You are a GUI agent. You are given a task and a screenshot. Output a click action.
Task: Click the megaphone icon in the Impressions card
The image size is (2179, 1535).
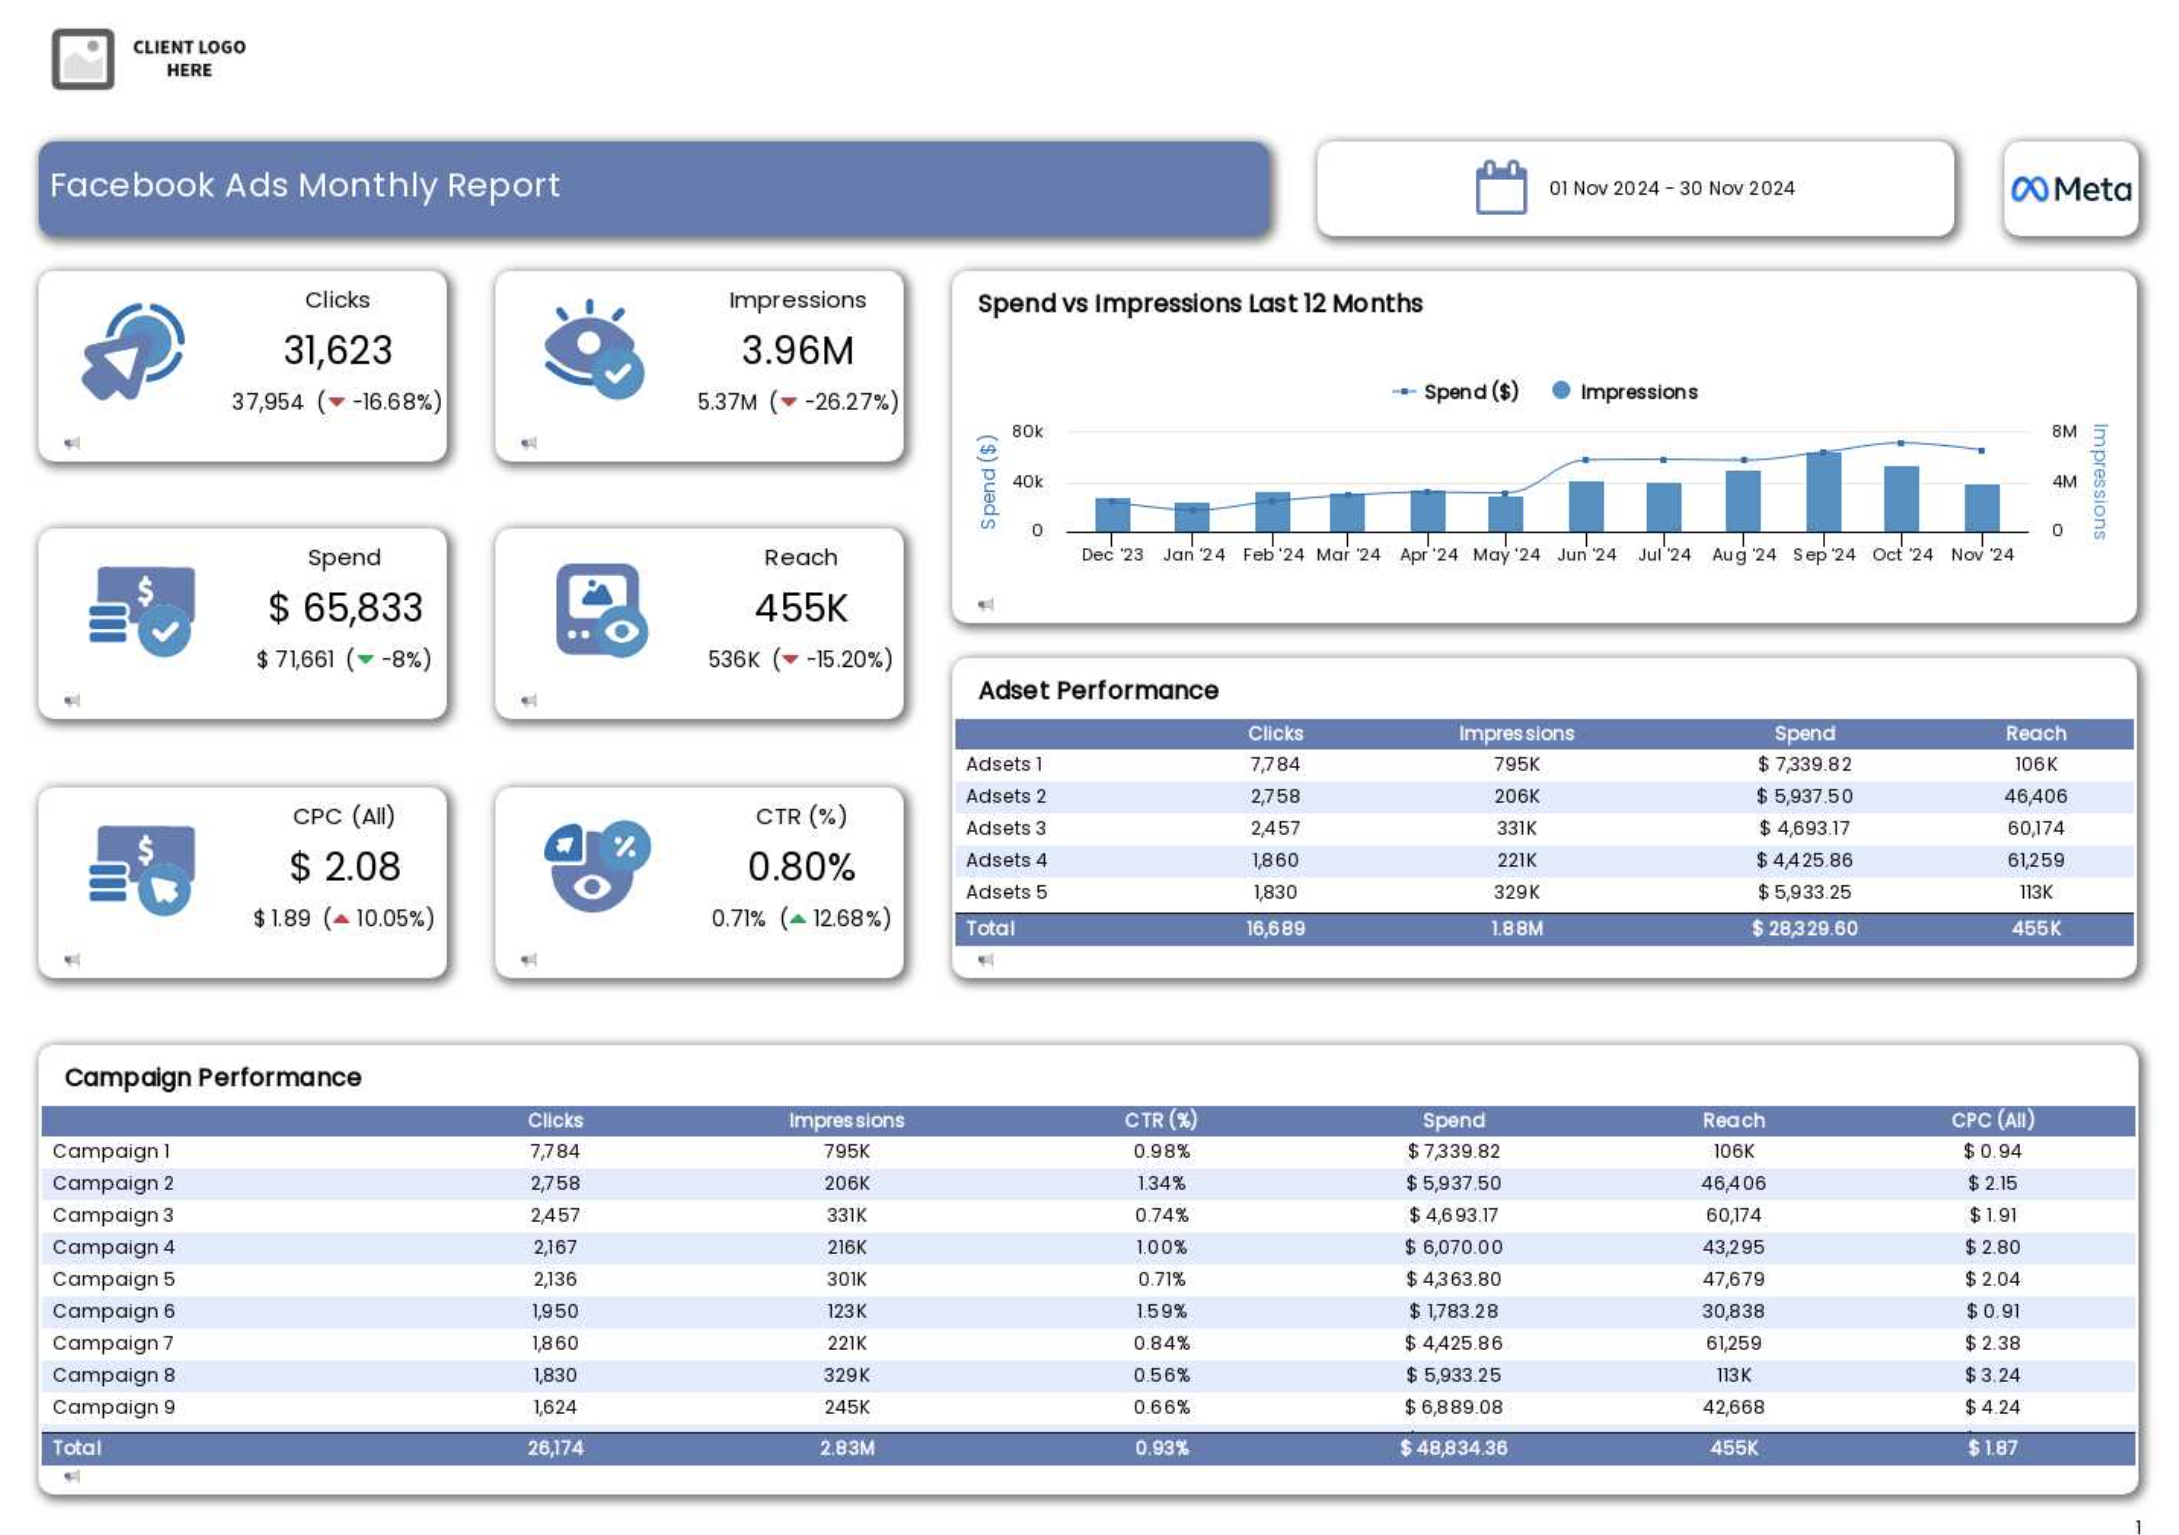click(x=529, y=443)
